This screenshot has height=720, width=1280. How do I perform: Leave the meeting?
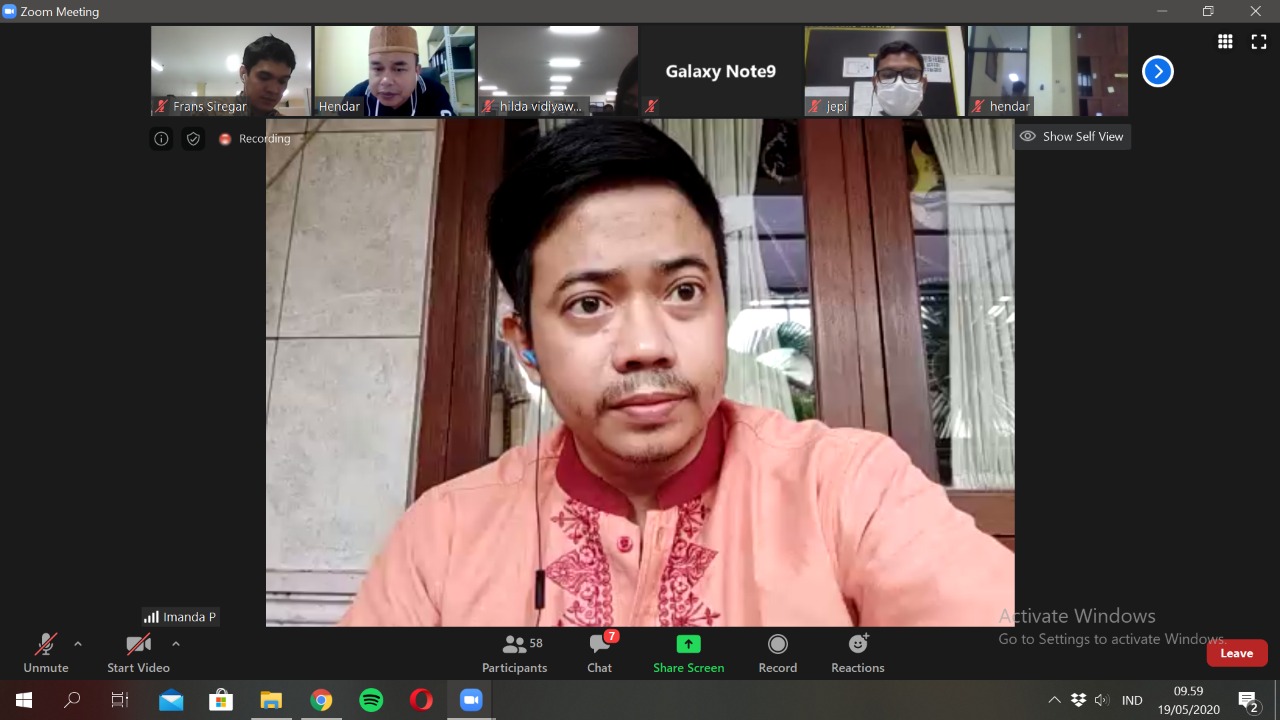coord(1236,653)
